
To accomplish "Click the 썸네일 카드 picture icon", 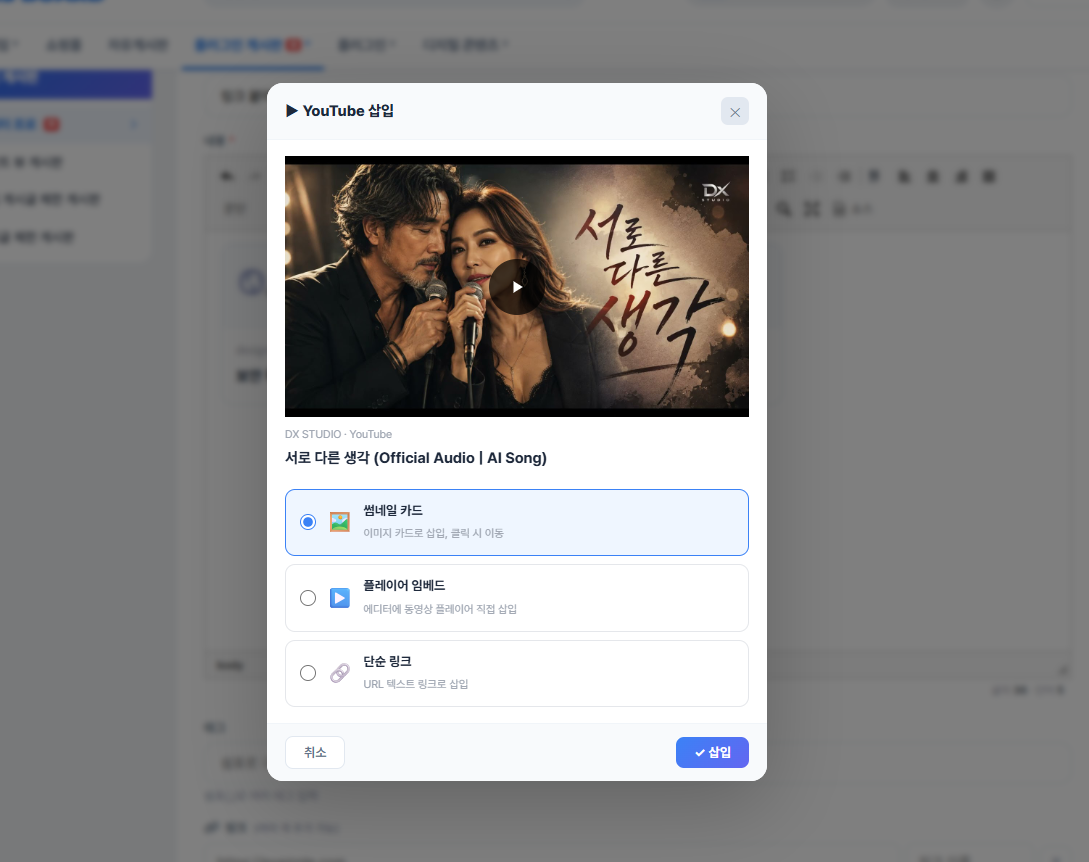I will 340,522.
